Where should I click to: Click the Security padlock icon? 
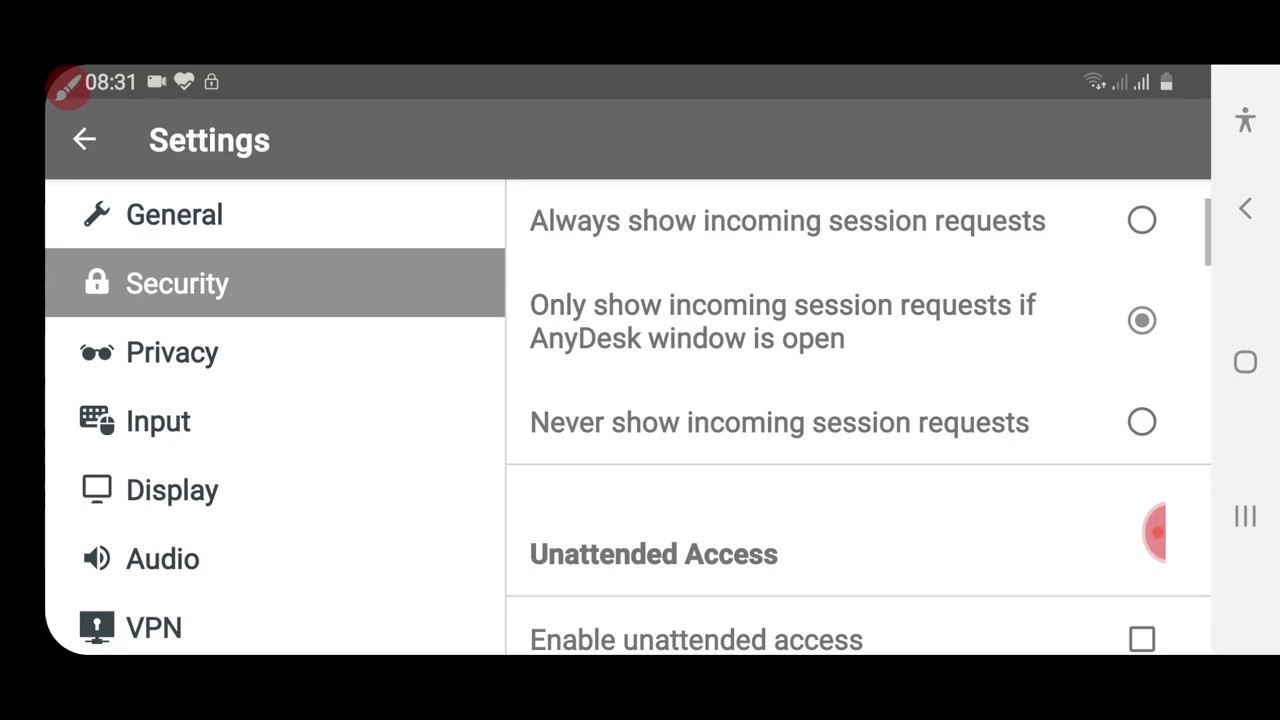coord(97,283)
